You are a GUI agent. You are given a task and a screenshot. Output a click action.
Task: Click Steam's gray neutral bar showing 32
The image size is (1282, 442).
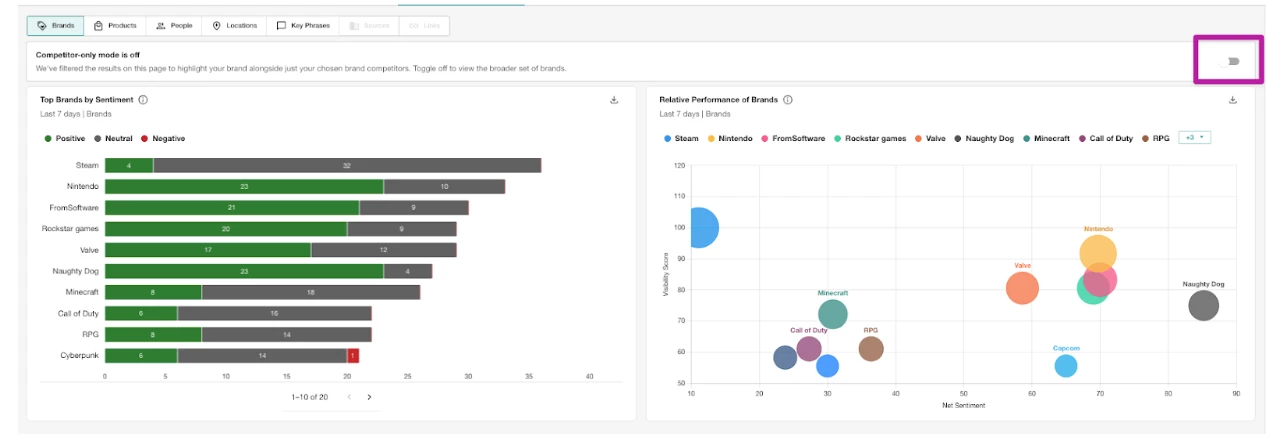[x=347, y=165]
